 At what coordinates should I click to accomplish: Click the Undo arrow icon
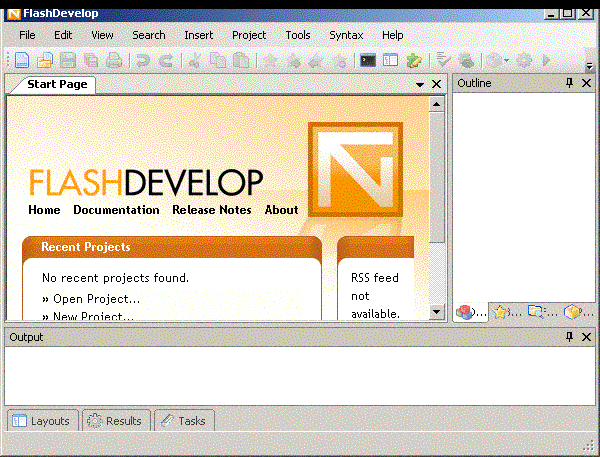tap(143, 60)
